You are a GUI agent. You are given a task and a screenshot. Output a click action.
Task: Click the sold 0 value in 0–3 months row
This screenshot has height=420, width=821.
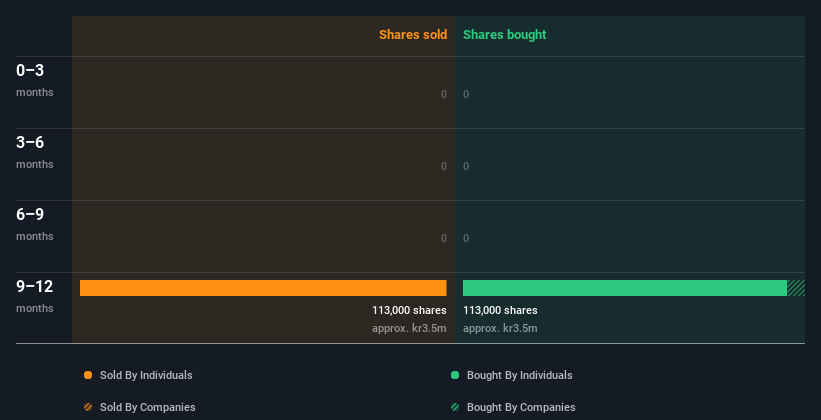coord(443,94)
